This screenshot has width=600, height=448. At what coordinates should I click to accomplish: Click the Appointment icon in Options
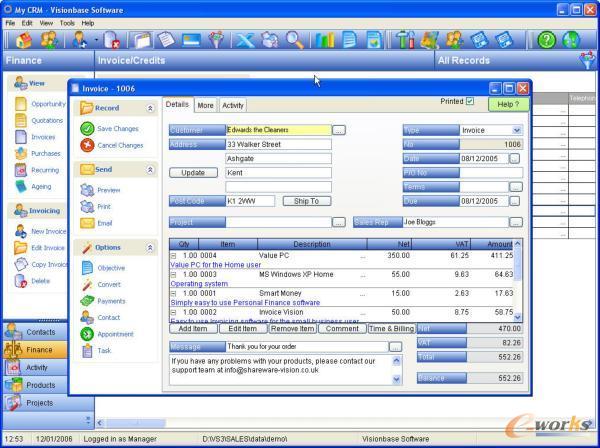click(x=87, y=334)
